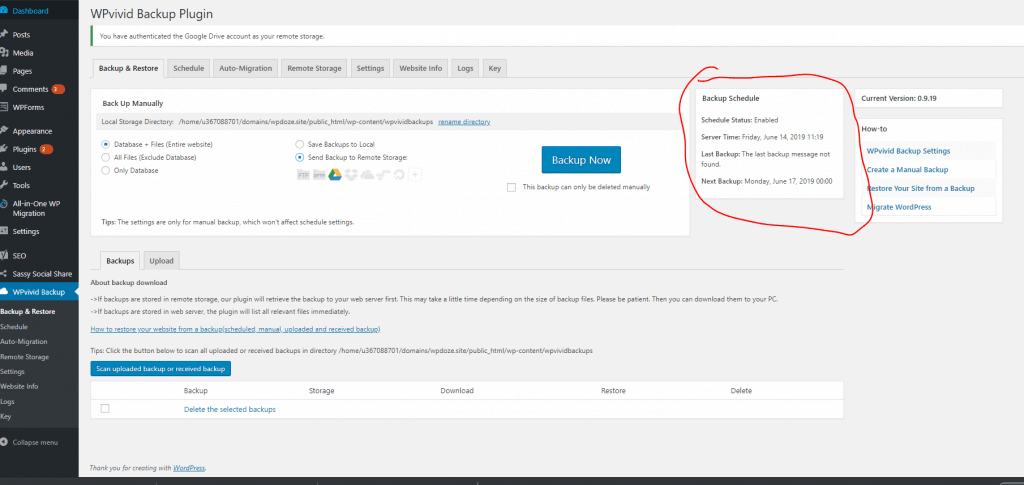Choose Send Backup to Remote Storage
1024x485 pixels.
pyautogui.click(x=300, y=157)
